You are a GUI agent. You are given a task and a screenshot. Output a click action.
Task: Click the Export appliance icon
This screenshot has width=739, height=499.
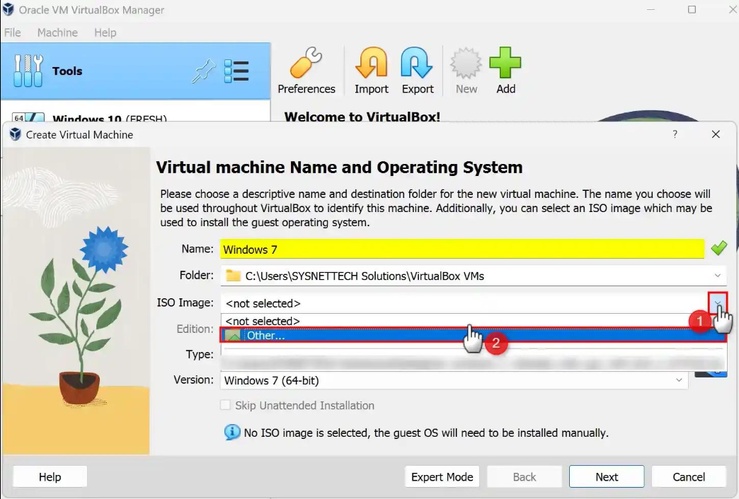tap(417, 71)
